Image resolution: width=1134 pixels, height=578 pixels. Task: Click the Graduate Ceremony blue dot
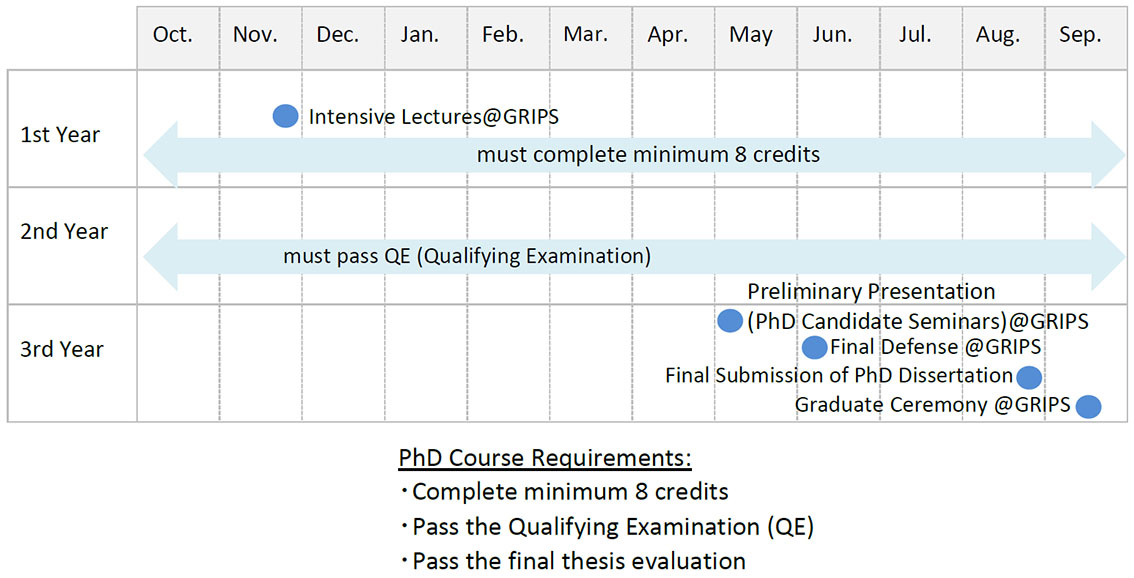point(1088,407)
